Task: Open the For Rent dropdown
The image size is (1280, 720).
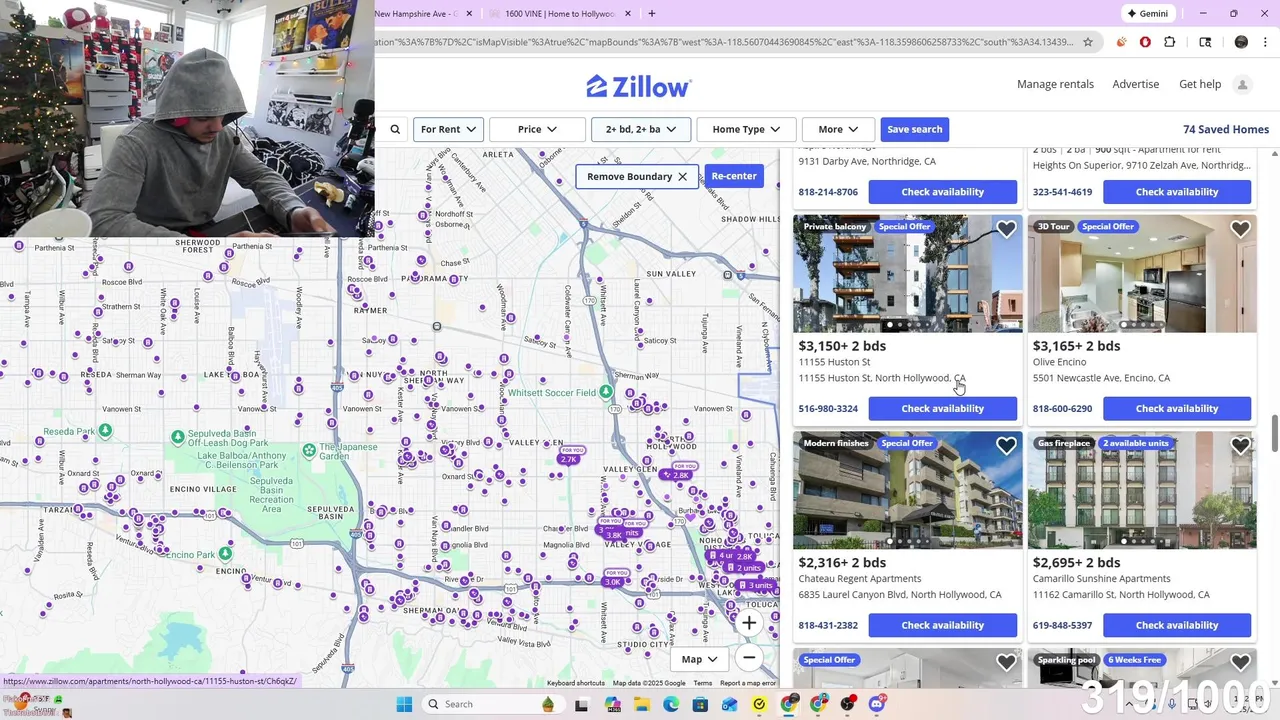Action: [448, 129]
